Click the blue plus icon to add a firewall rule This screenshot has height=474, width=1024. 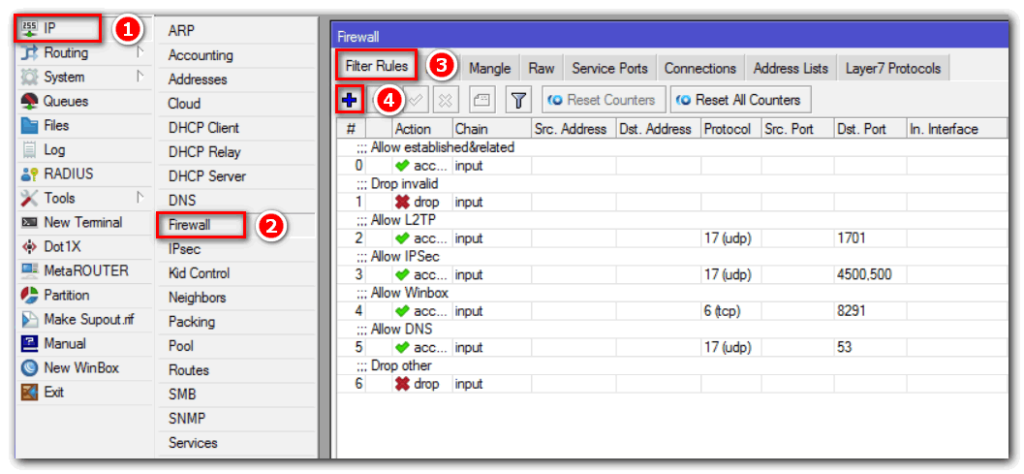pyautogui.click(x=350, y=100)
